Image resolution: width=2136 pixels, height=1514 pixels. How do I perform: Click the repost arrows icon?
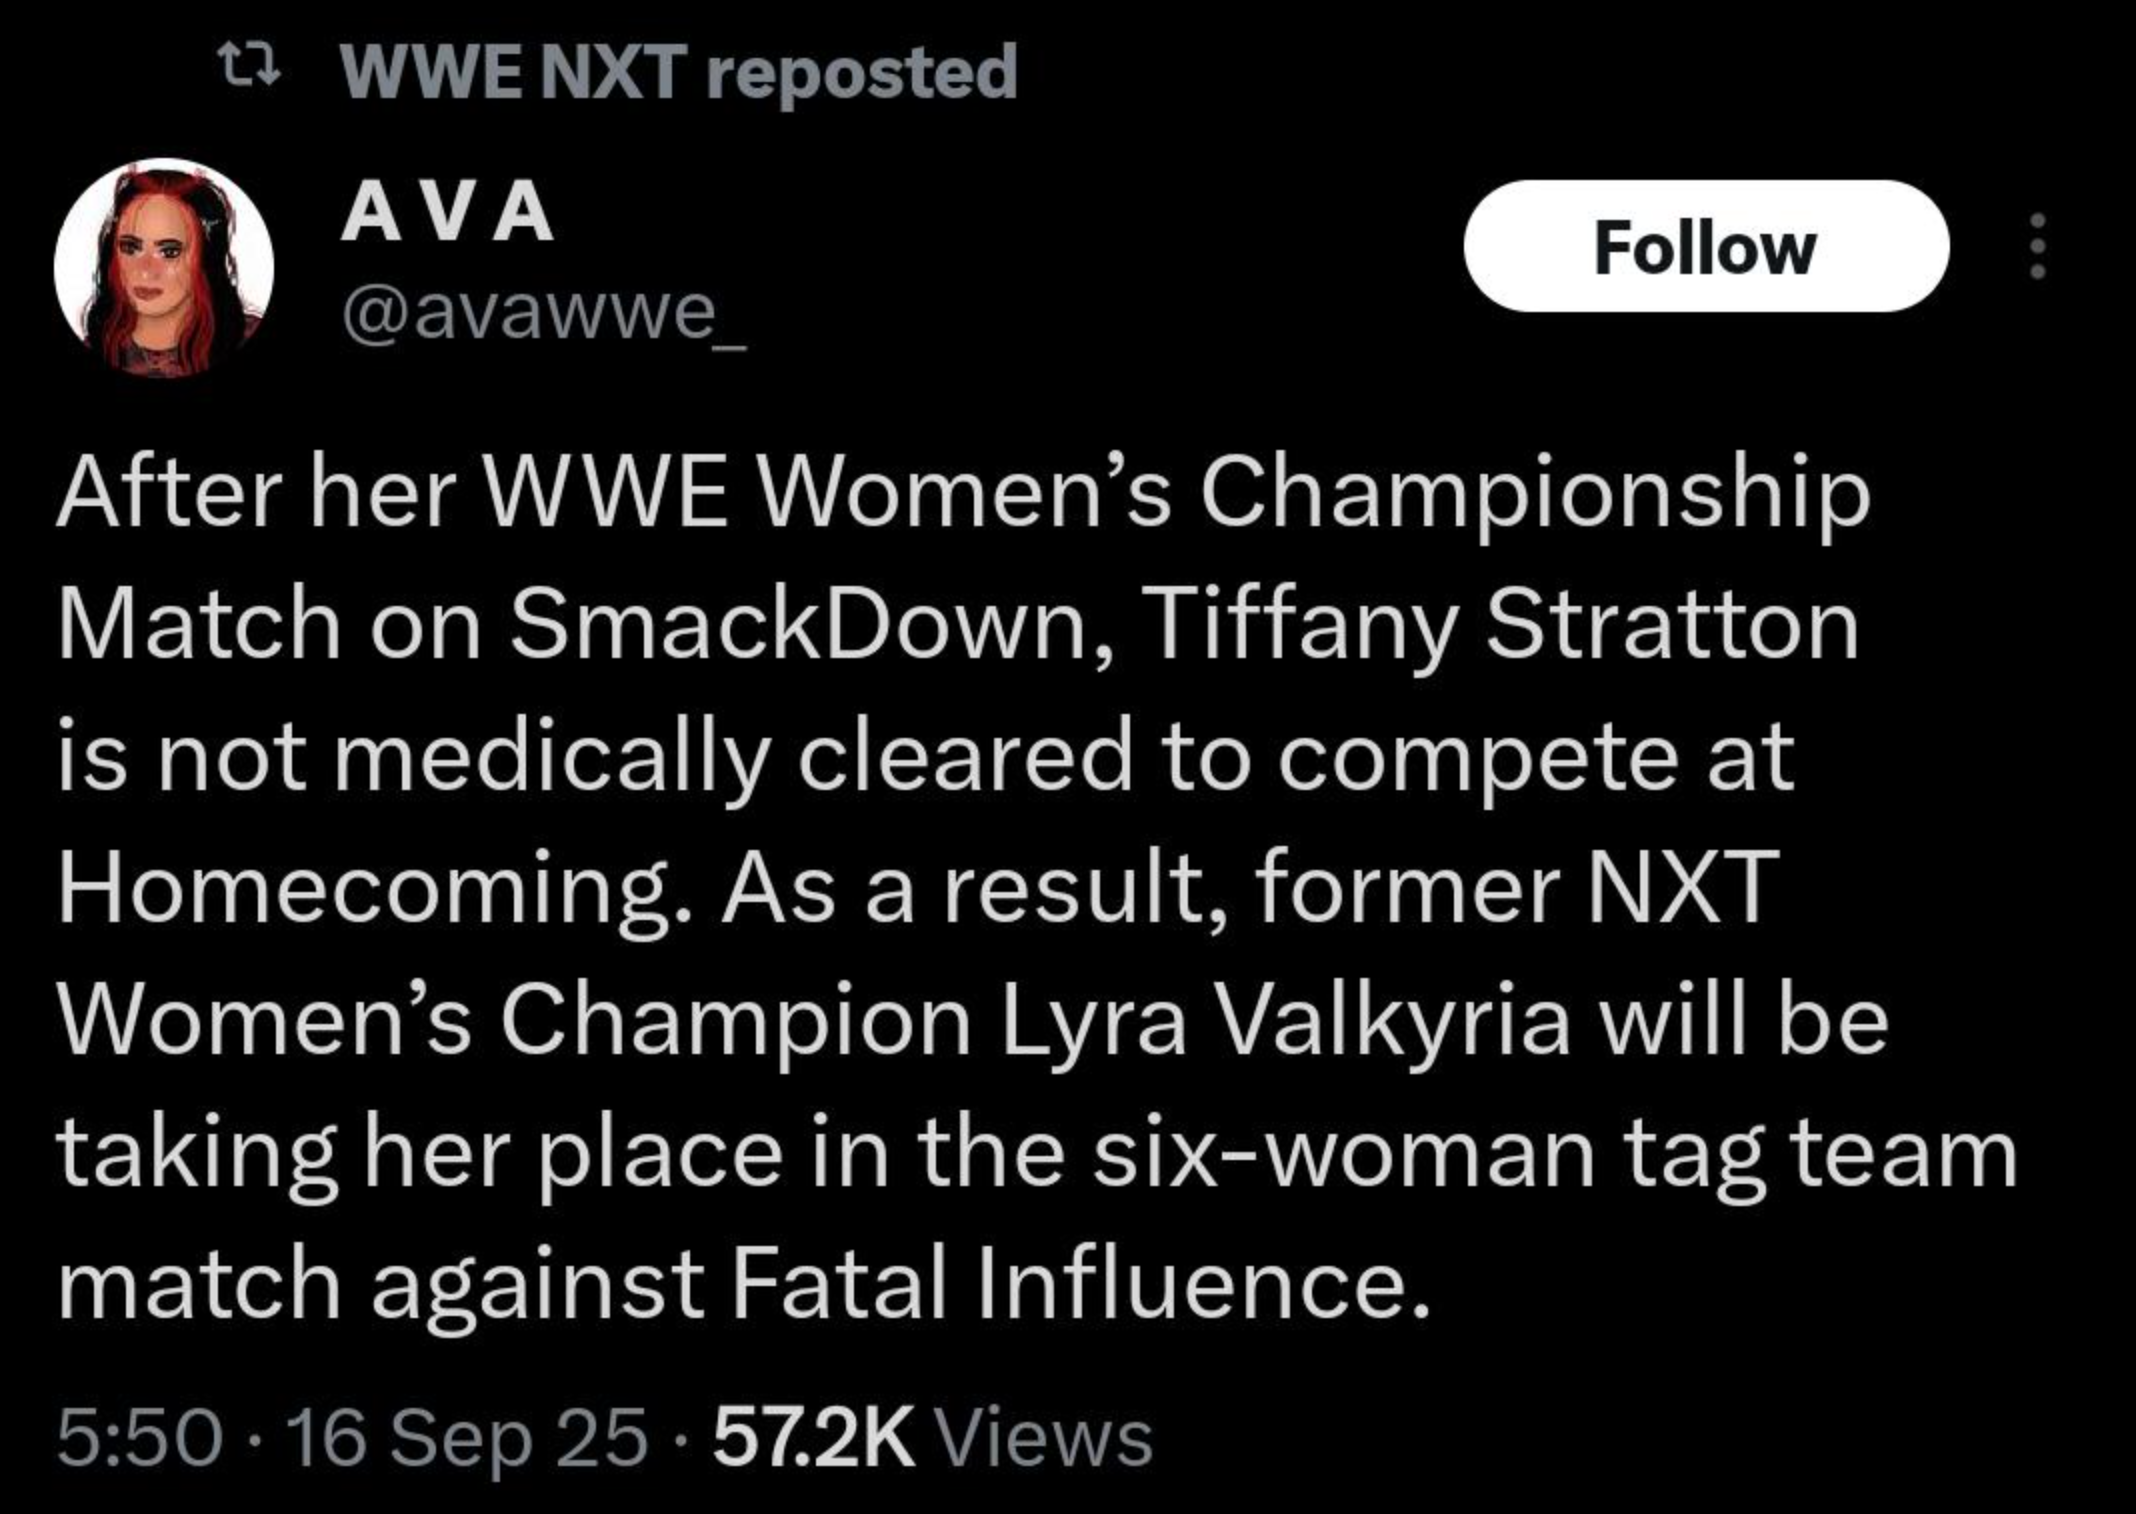coord(250,67)
